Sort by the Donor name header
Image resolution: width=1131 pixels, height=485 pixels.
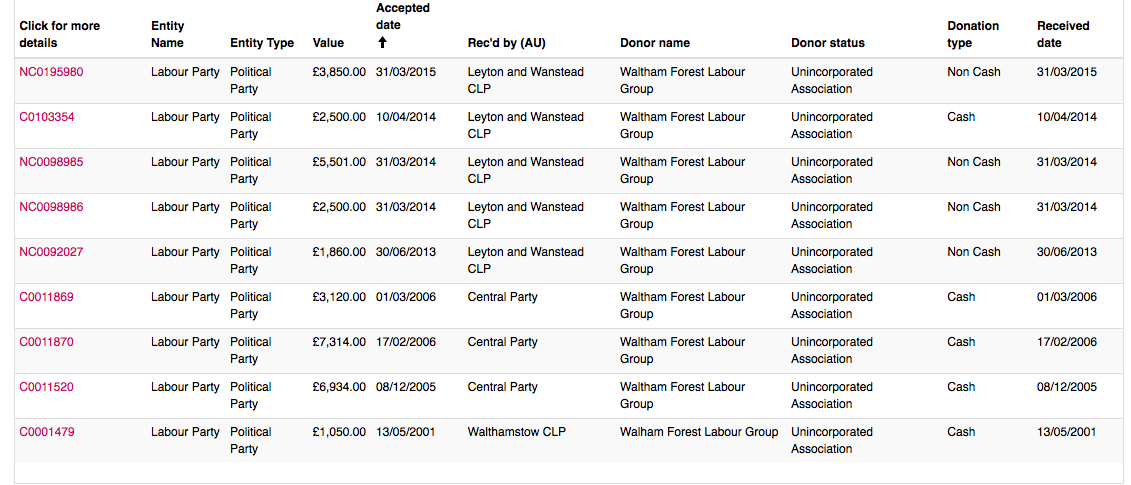click(655, 43)
